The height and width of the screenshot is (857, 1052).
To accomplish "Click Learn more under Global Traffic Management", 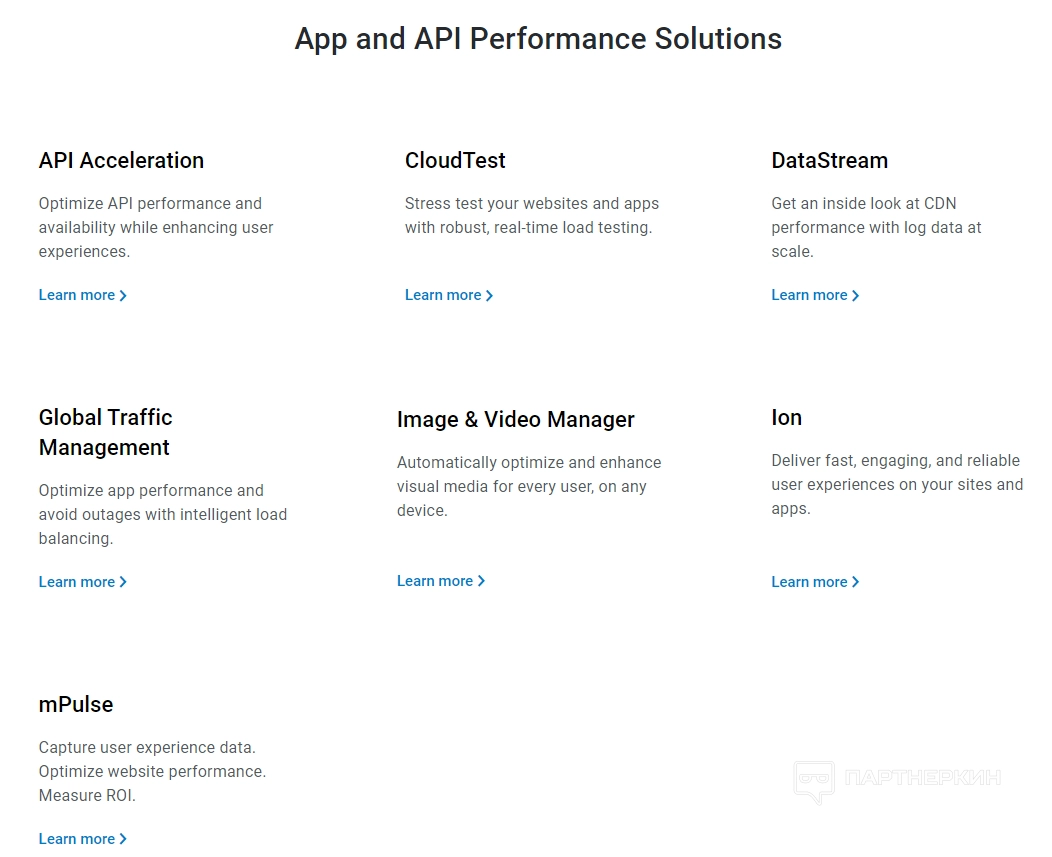I will click(77, 582).
